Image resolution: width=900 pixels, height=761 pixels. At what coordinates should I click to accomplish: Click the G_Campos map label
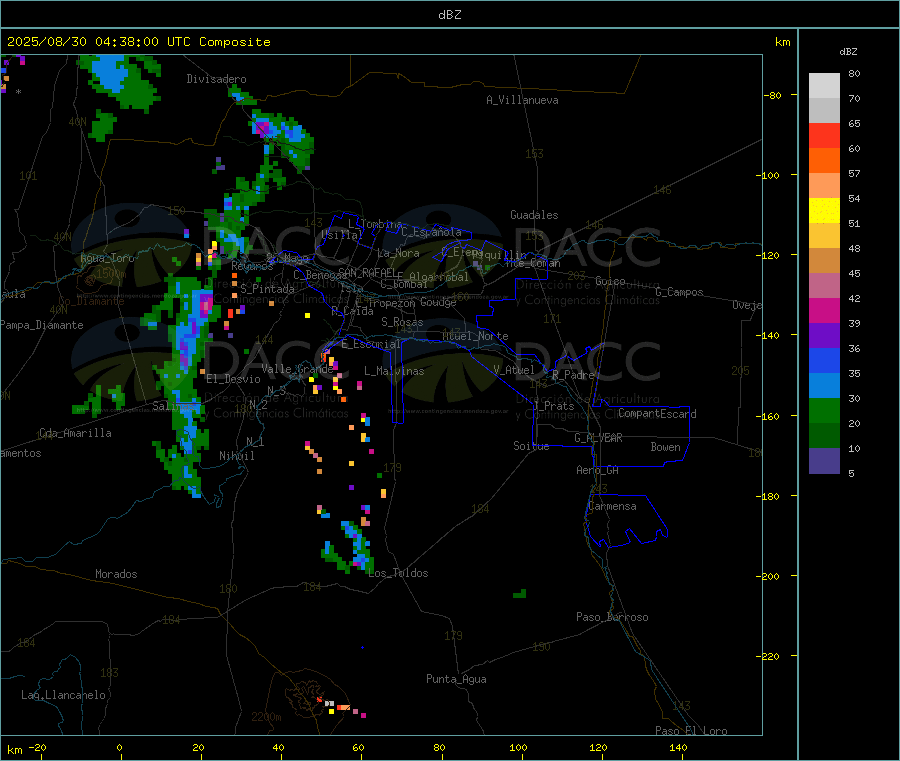point(680,292)
